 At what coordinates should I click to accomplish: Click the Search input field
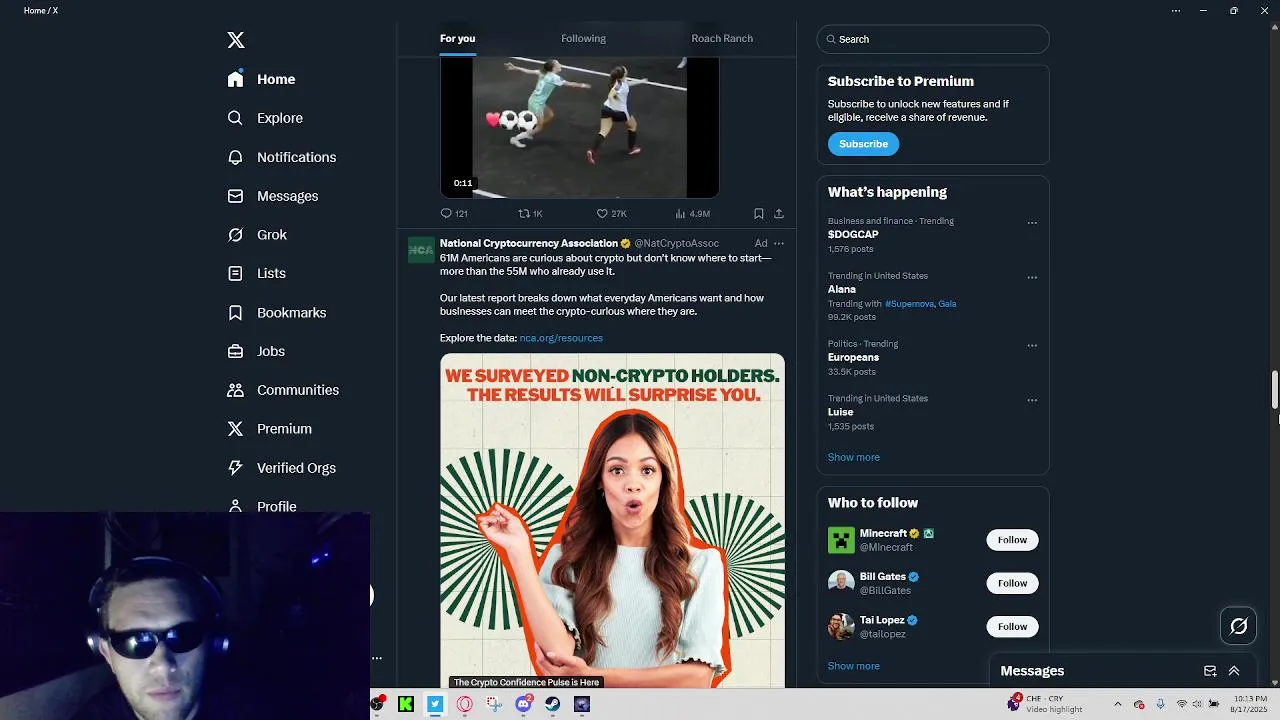click(x=933, y=39)
